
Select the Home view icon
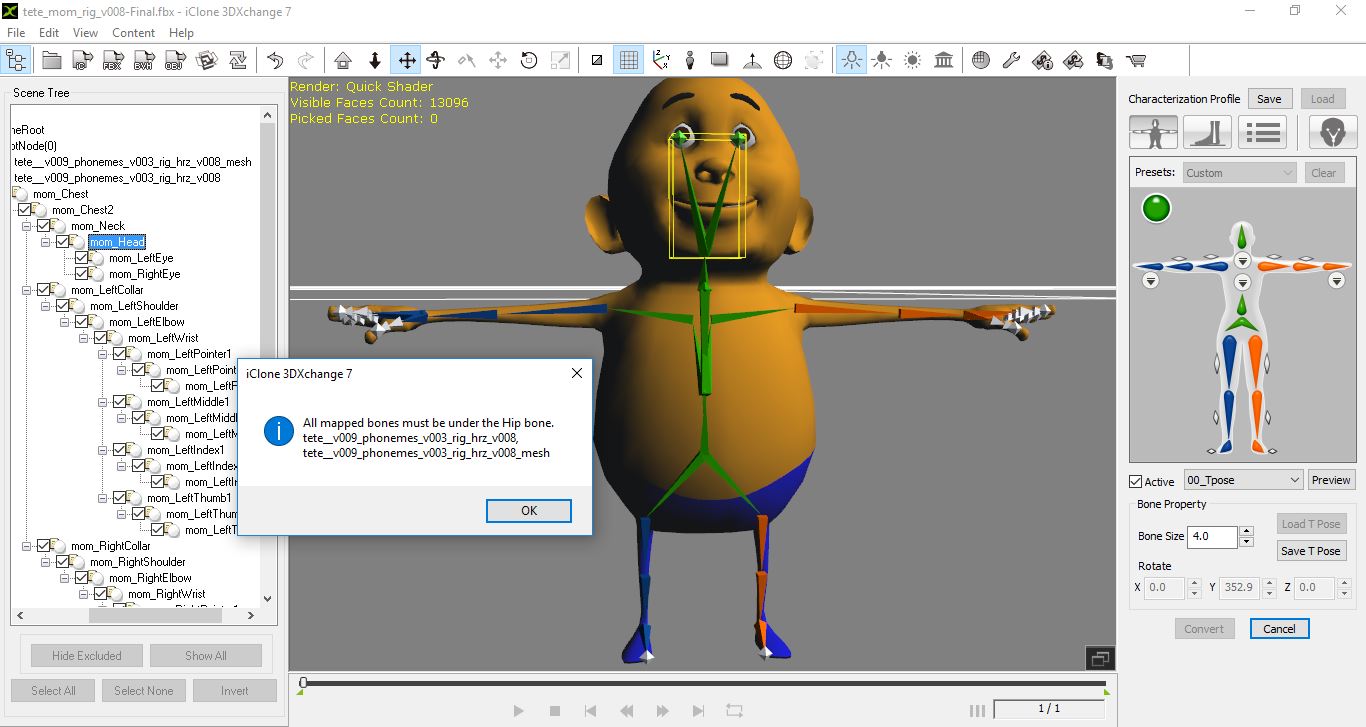click(x=343, y=61)
